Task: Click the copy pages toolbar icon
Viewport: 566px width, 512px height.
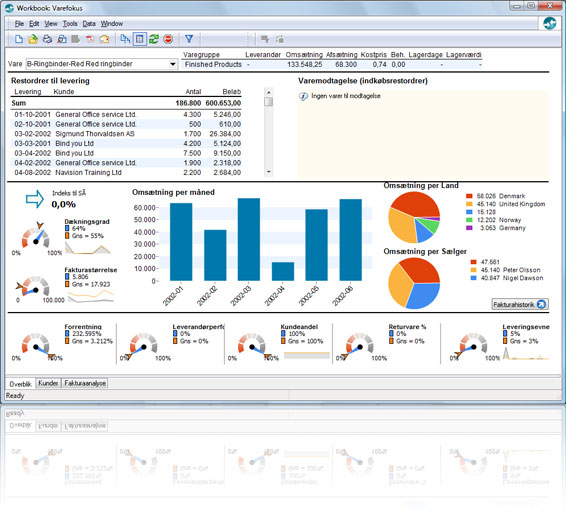Action: click(125, 39)
